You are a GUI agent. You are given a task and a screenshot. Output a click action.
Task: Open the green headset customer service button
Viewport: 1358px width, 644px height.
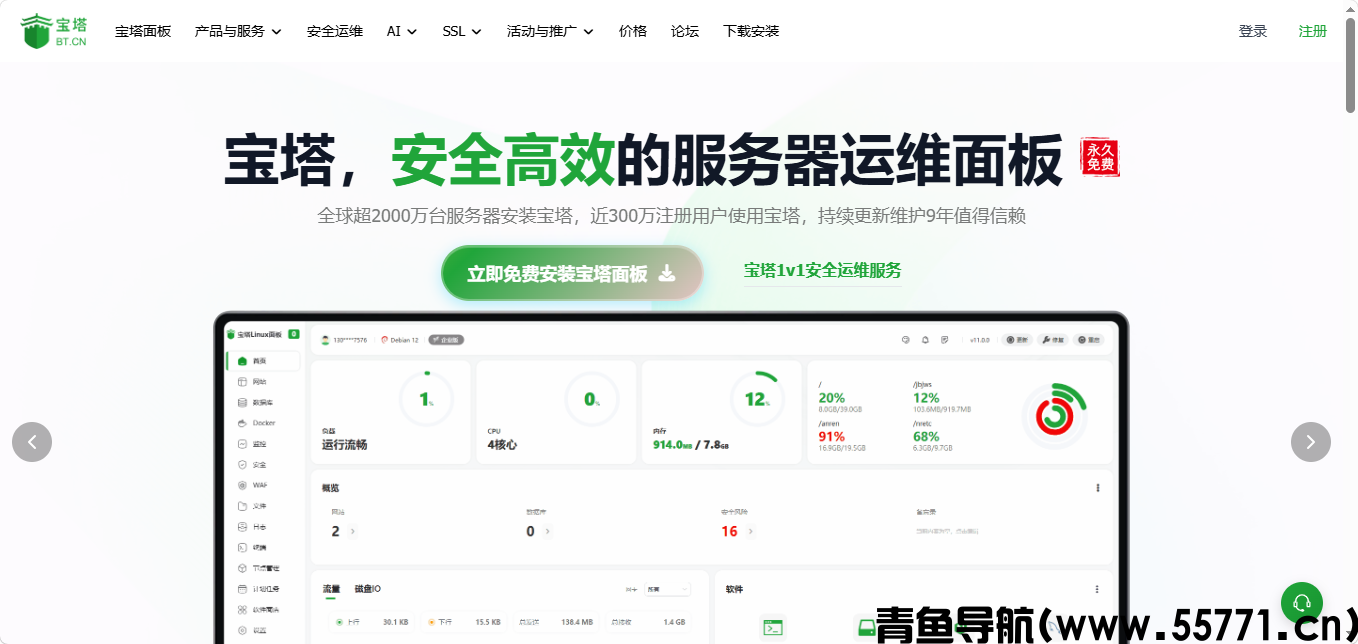tap(1302, 602)
